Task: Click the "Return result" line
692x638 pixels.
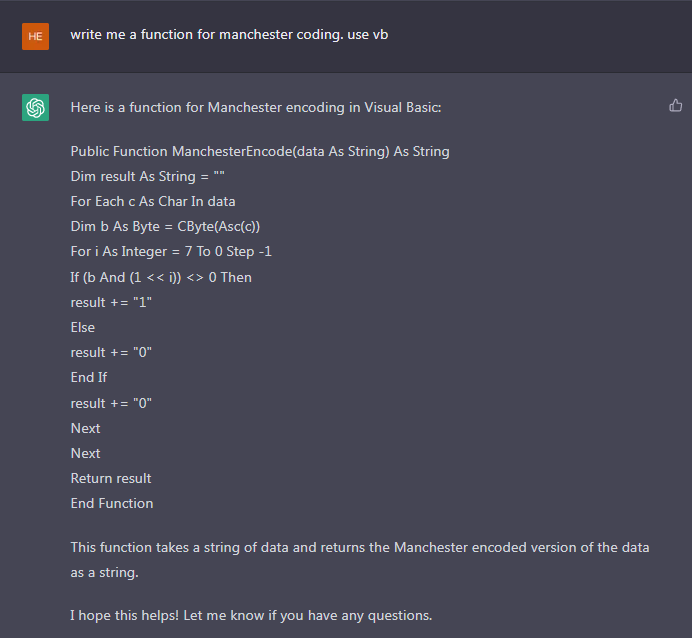Action: click(x=110, y=478)
